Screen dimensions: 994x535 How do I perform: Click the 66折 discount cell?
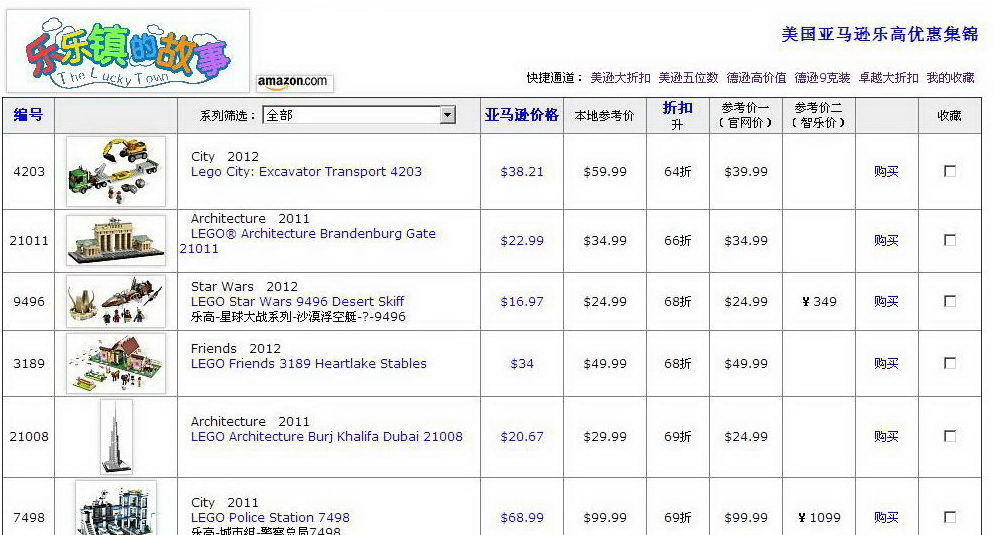[678, 240]
